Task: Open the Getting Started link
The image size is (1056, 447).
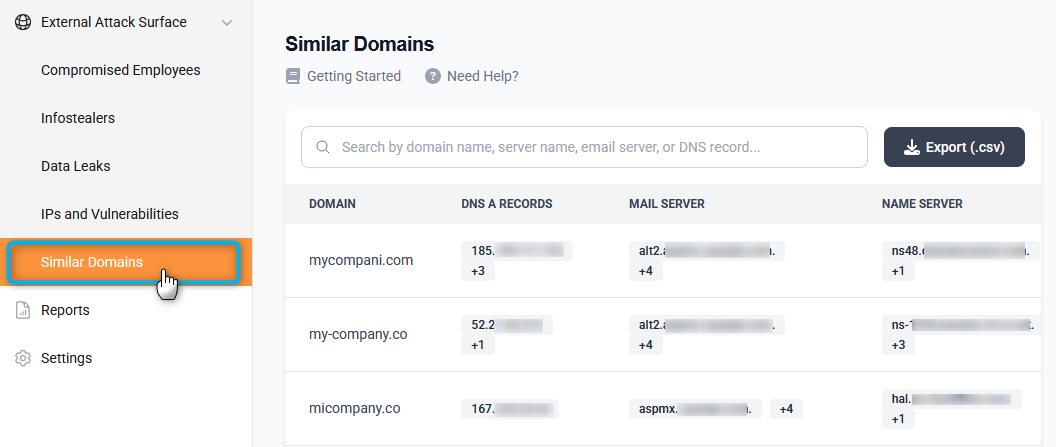Action: click(x=353, y=76)
